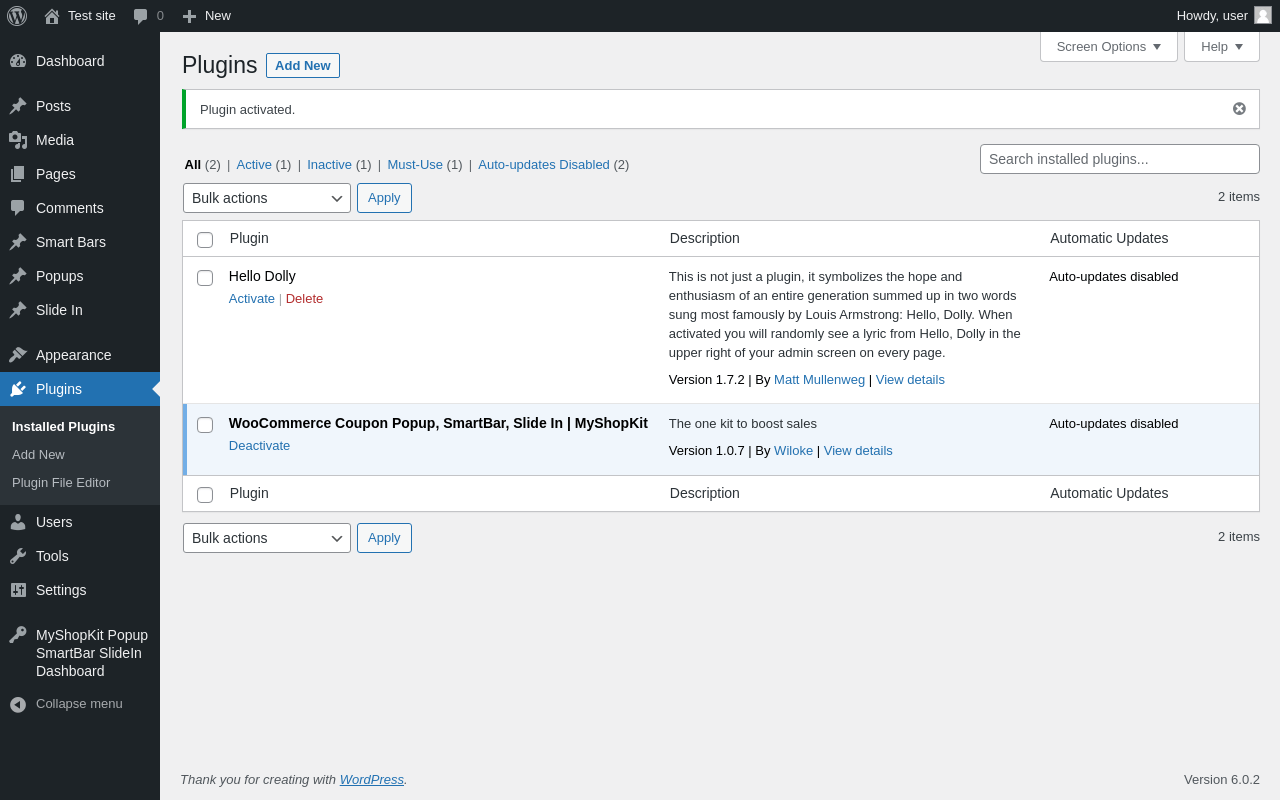The image size is (1280, 800).
Task: Deactivate the MyShopKit plugin
Action: coord(259,445)
